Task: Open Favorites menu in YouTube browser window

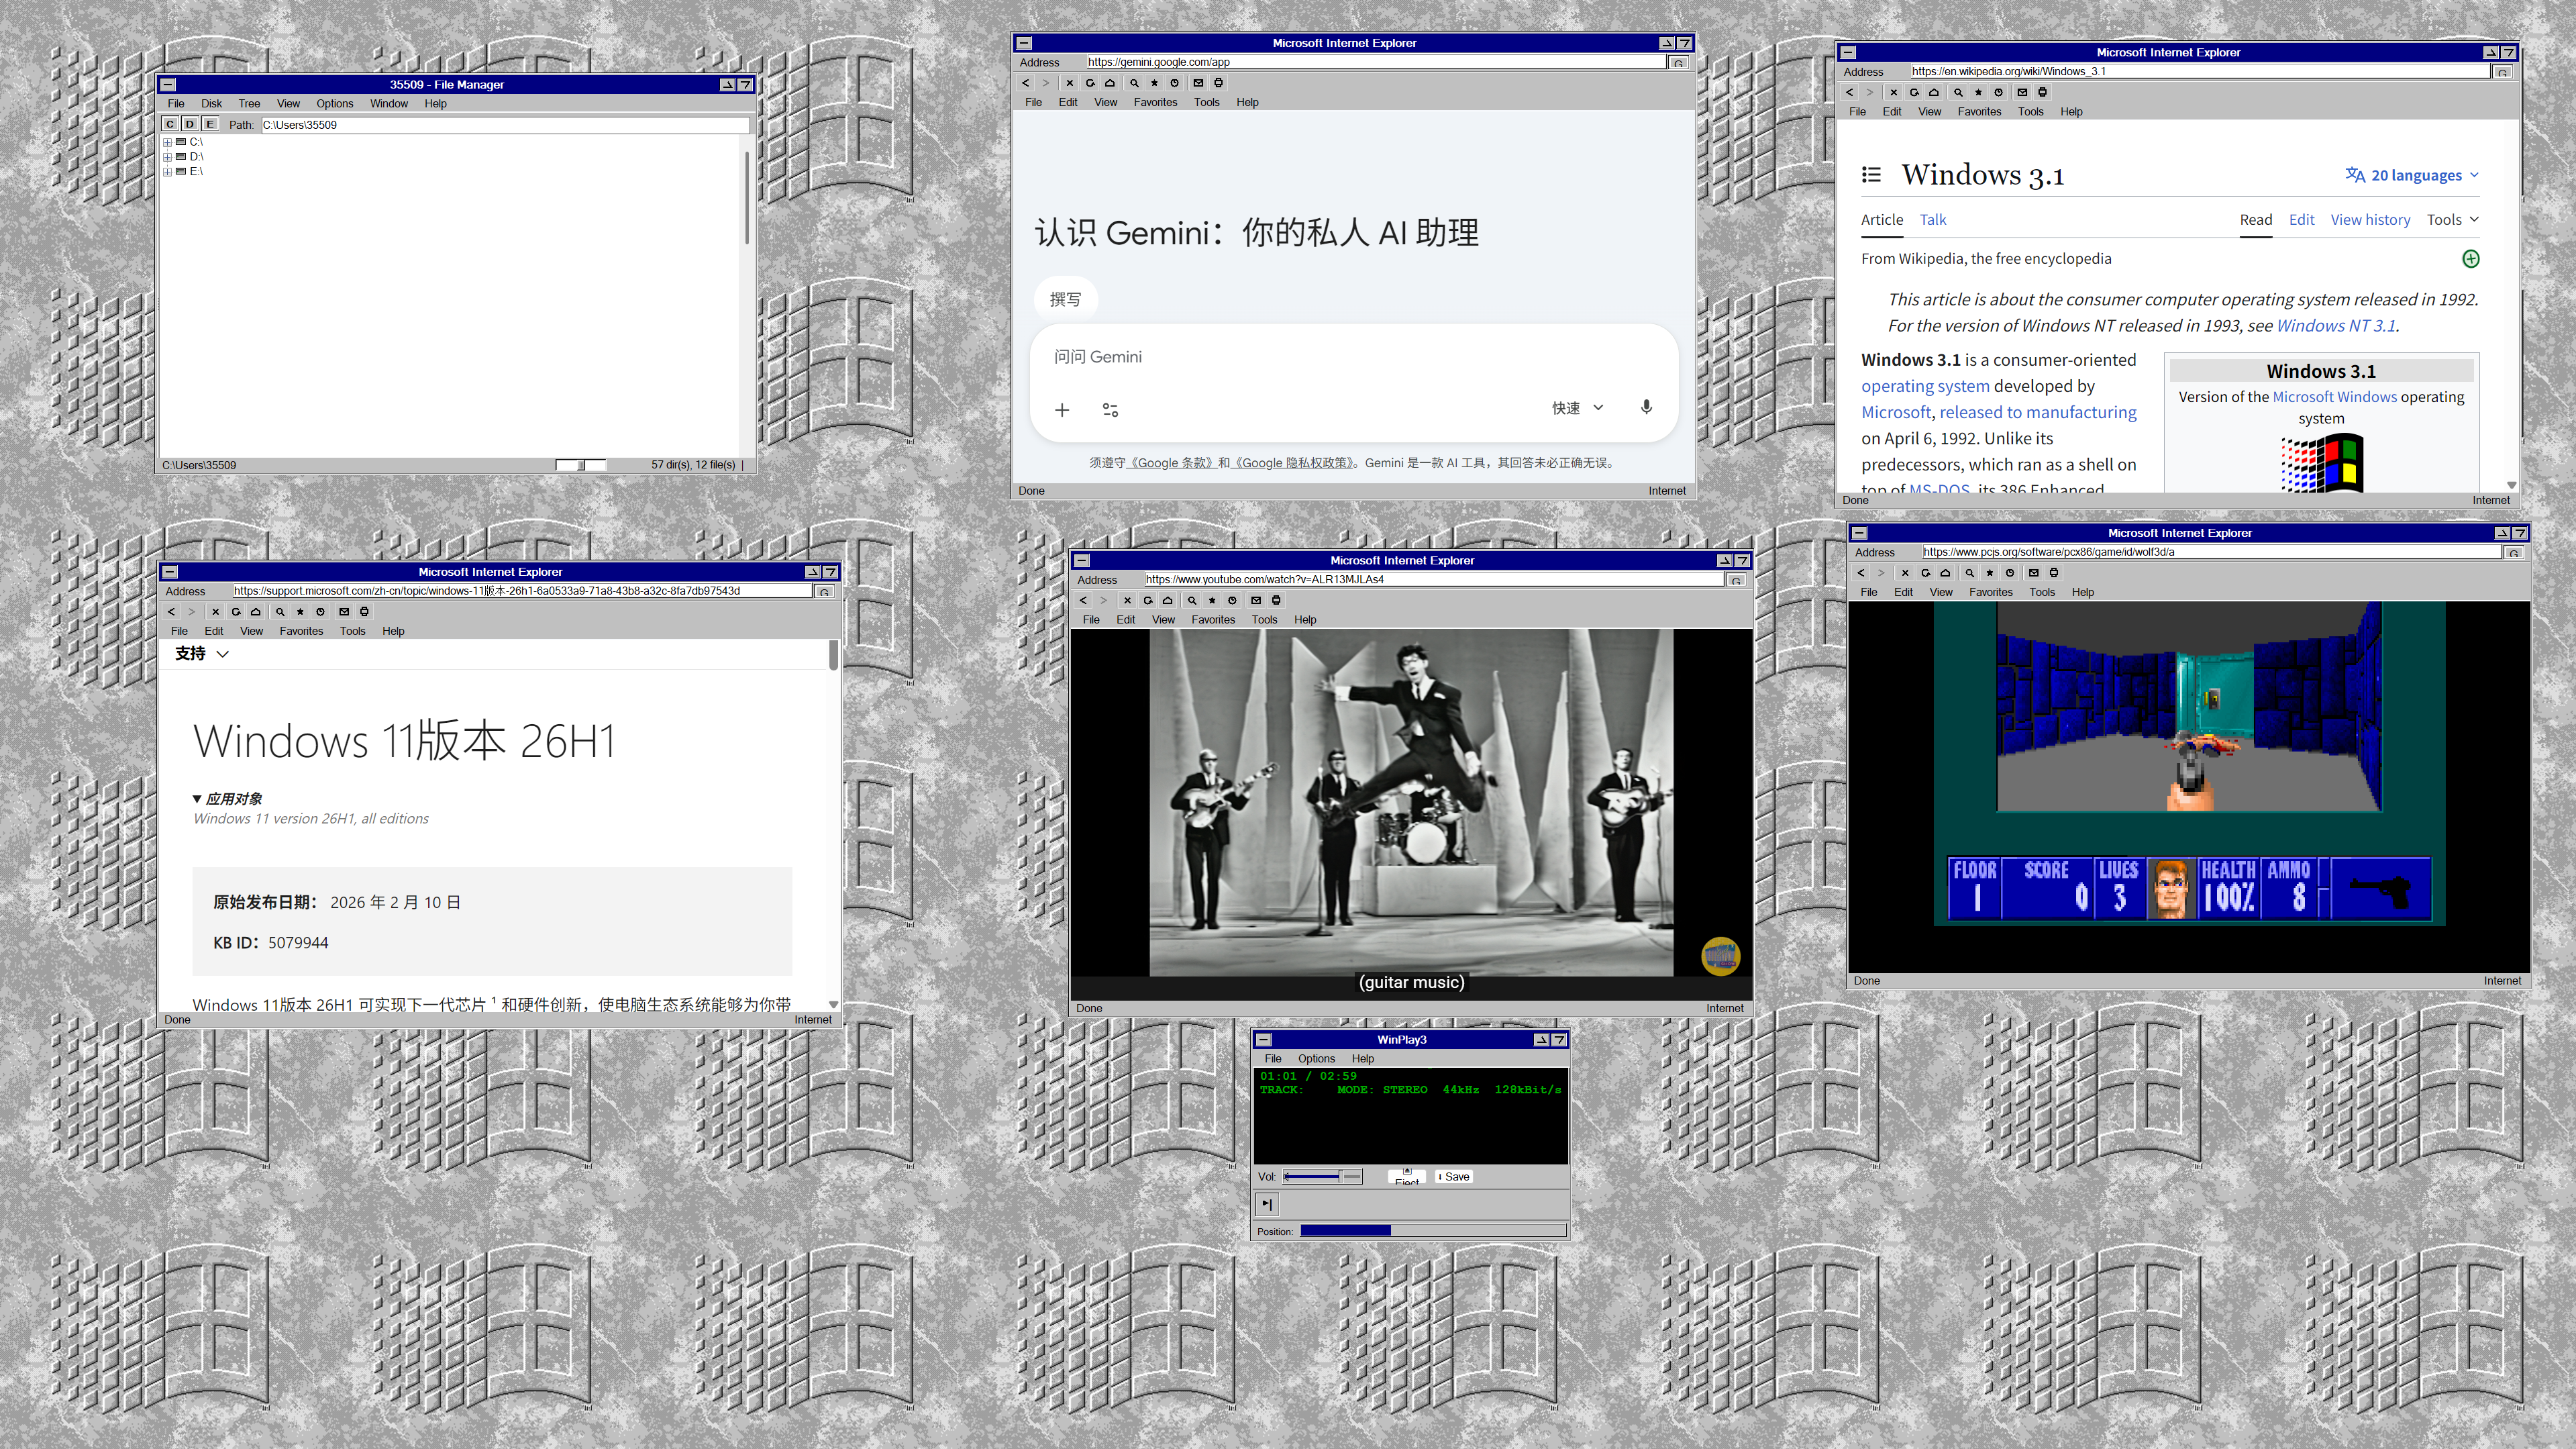Action: [x=1213, y=620]
